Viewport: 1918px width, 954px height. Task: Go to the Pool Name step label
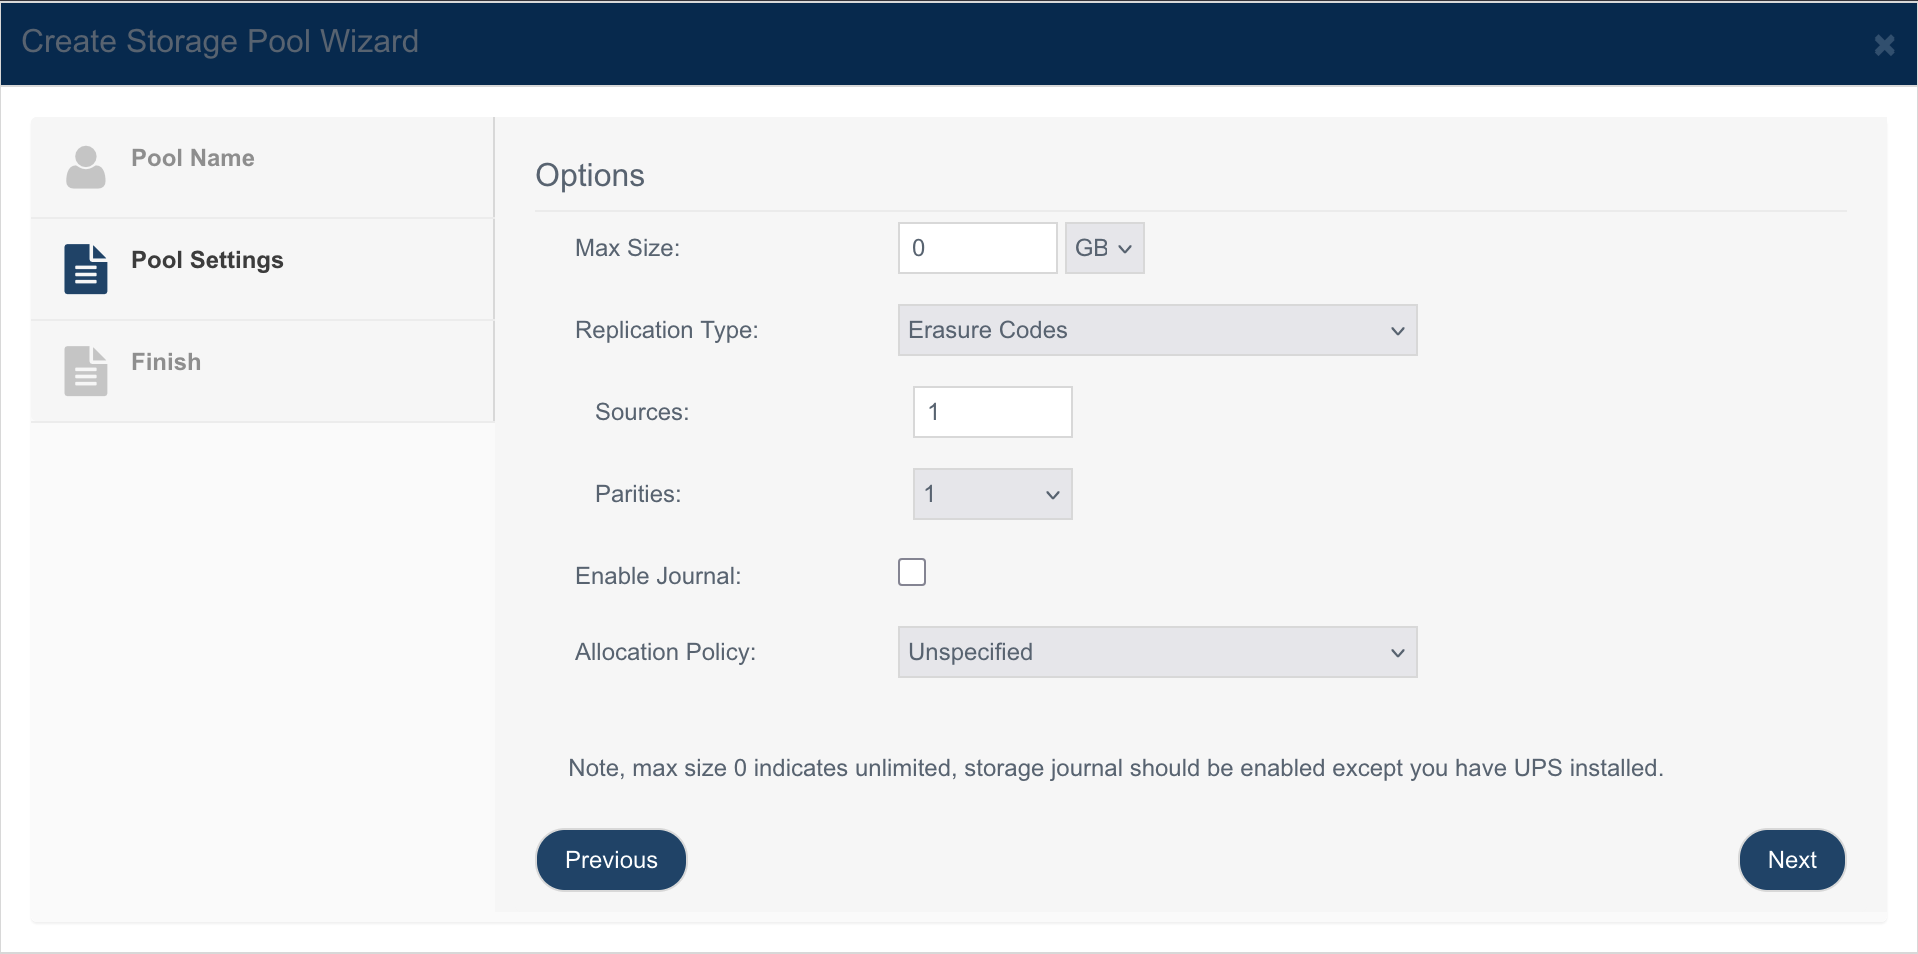pos(193,158)
